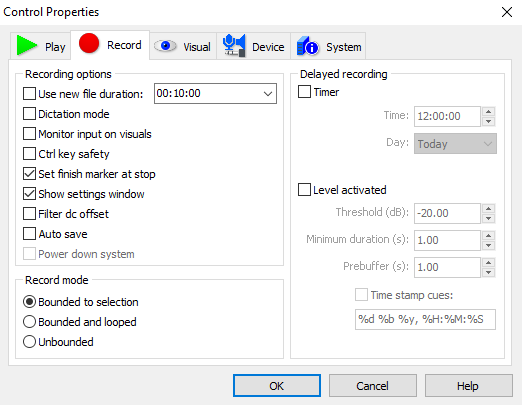Open Help for Control Properties
This screenshot has width=522, height=405.
click(x=468, y=386)
